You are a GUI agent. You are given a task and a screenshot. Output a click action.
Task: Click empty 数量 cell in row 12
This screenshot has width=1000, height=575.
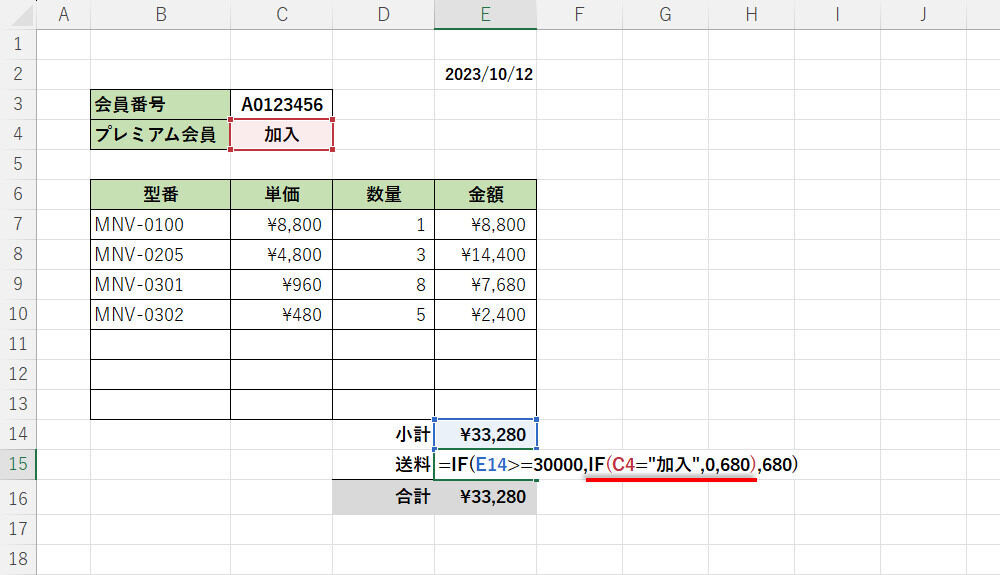coord(383,374)
